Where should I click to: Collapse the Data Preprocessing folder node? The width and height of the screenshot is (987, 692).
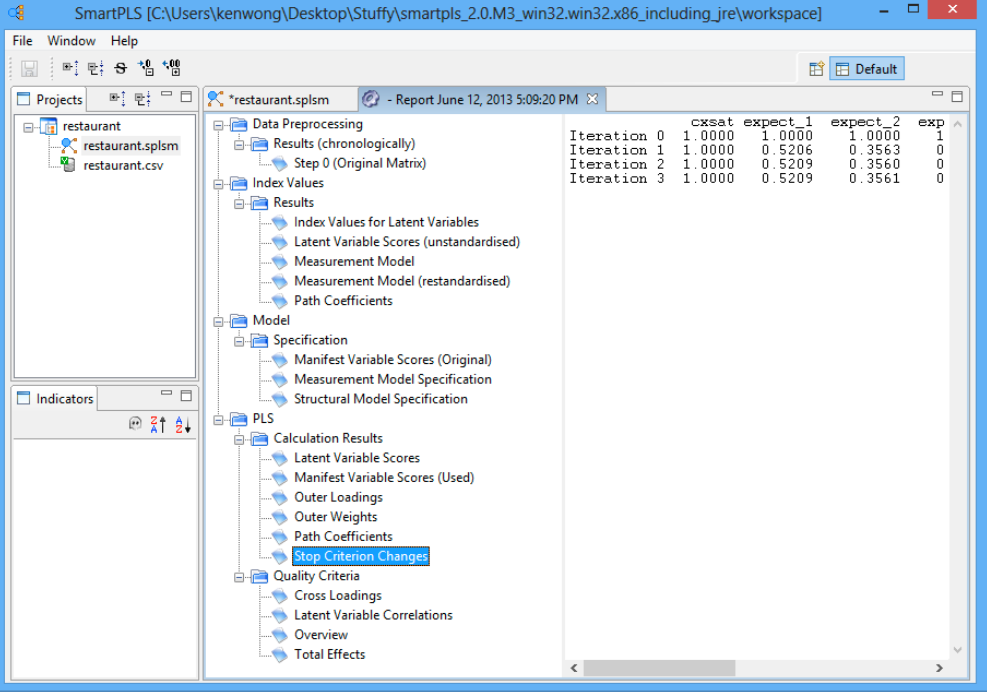[219, 125]
